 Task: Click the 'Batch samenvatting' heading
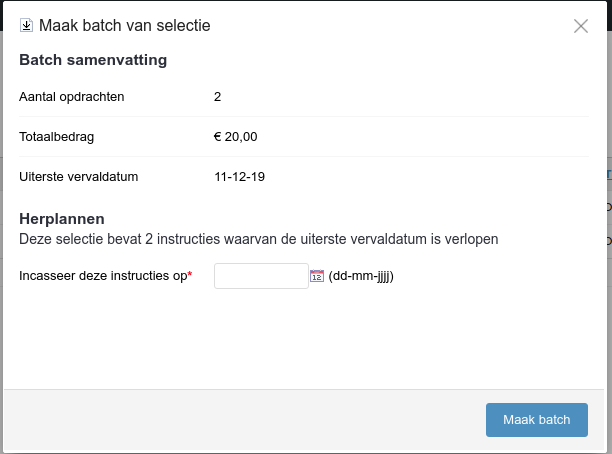(93, 60)
